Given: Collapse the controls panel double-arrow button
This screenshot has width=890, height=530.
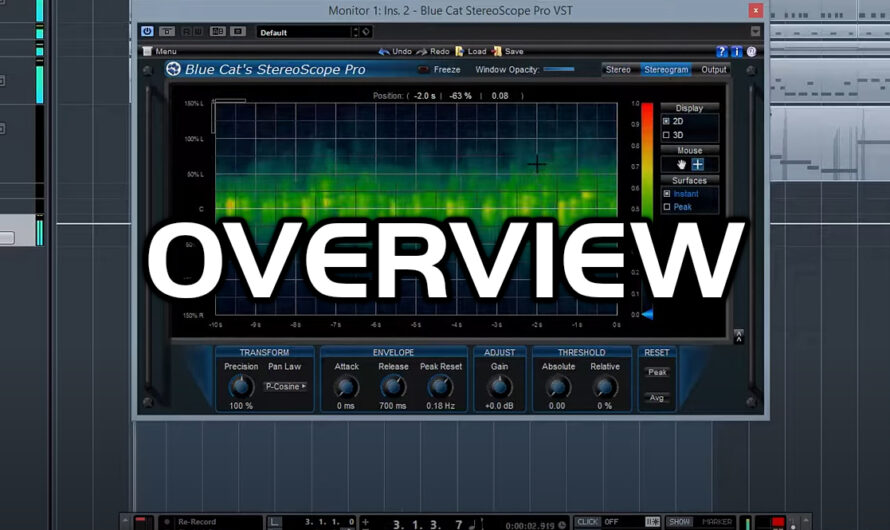Looking at the screenshot, I should [738, 336].
